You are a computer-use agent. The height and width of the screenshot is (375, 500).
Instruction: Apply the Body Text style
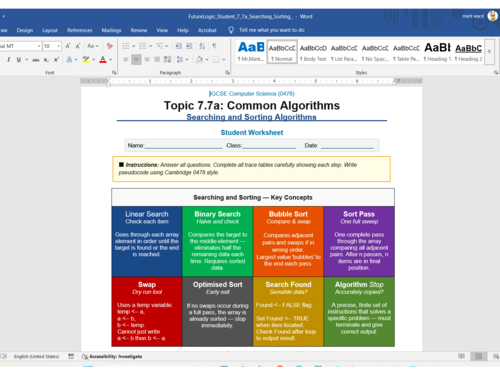(x=313, y=52)
